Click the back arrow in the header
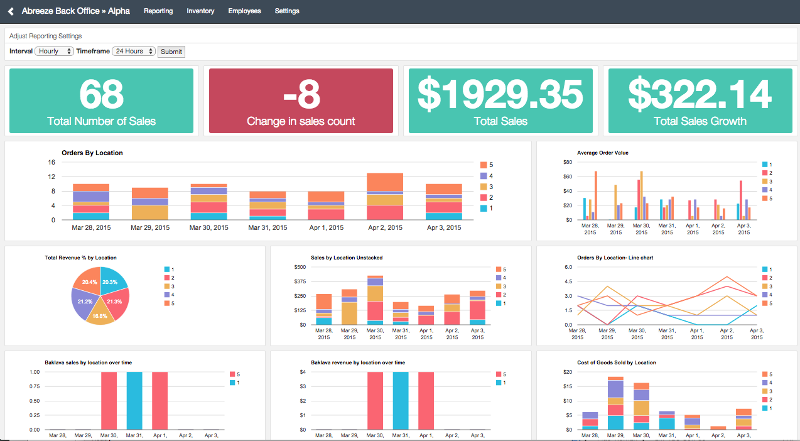Screen dimensions: 800x441 coord(12,11)
